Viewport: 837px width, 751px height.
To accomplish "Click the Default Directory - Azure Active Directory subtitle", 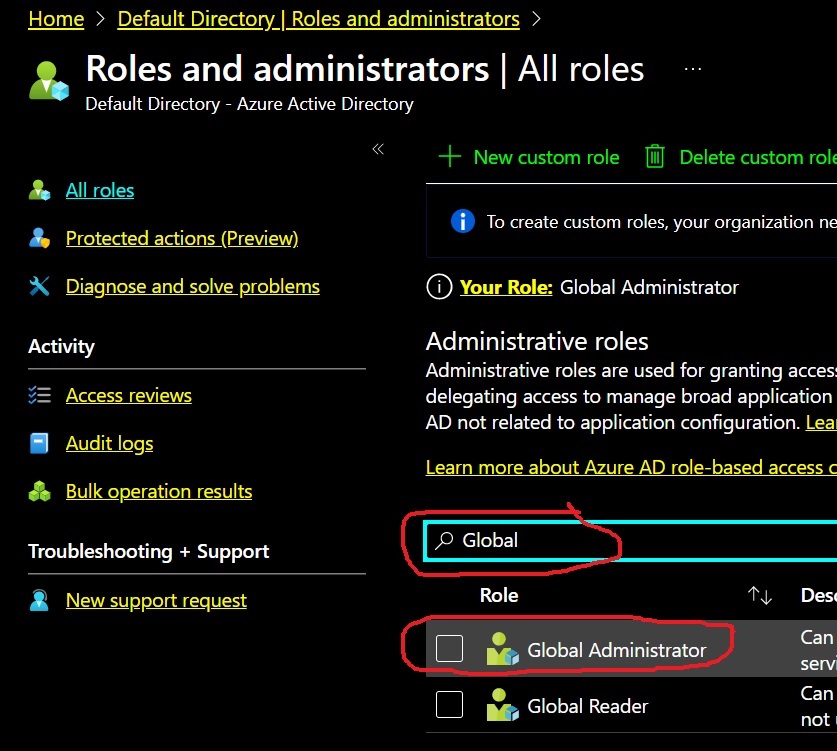I will click(249, 104).
